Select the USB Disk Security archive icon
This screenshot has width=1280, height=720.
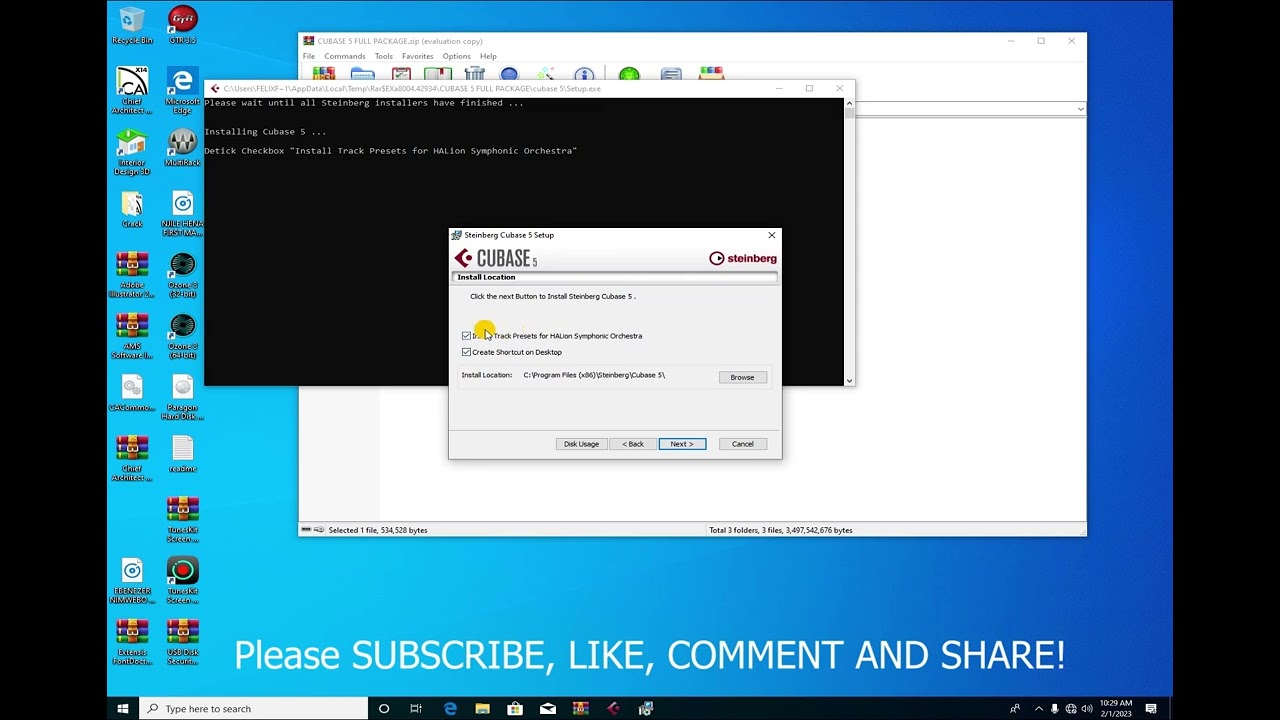182,641
